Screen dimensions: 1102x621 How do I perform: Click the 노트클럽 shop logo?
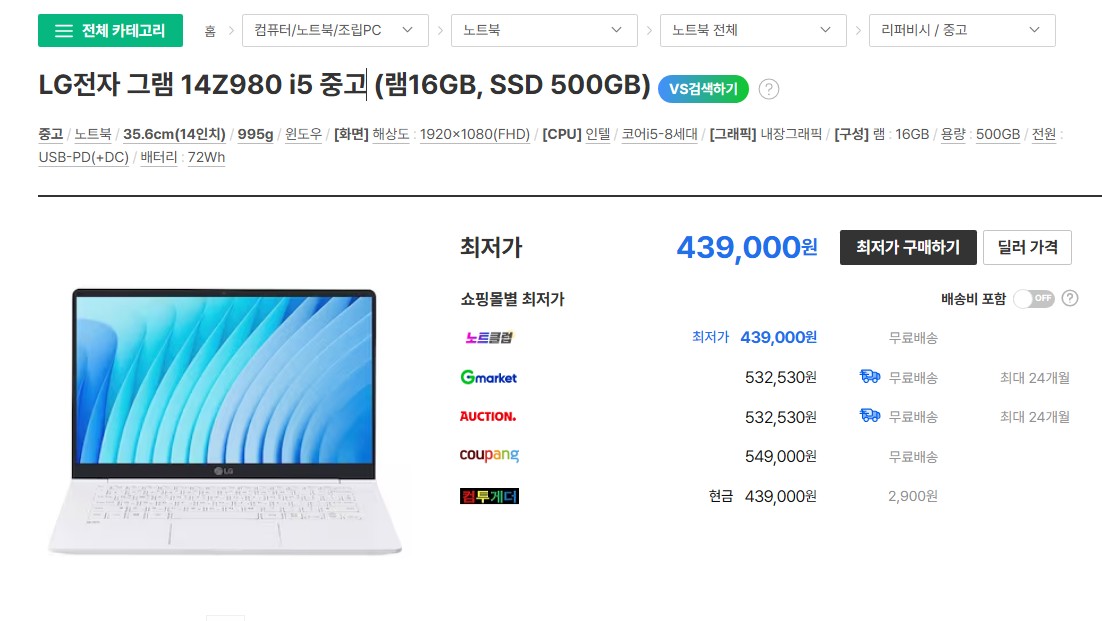(x=489, y=338)
